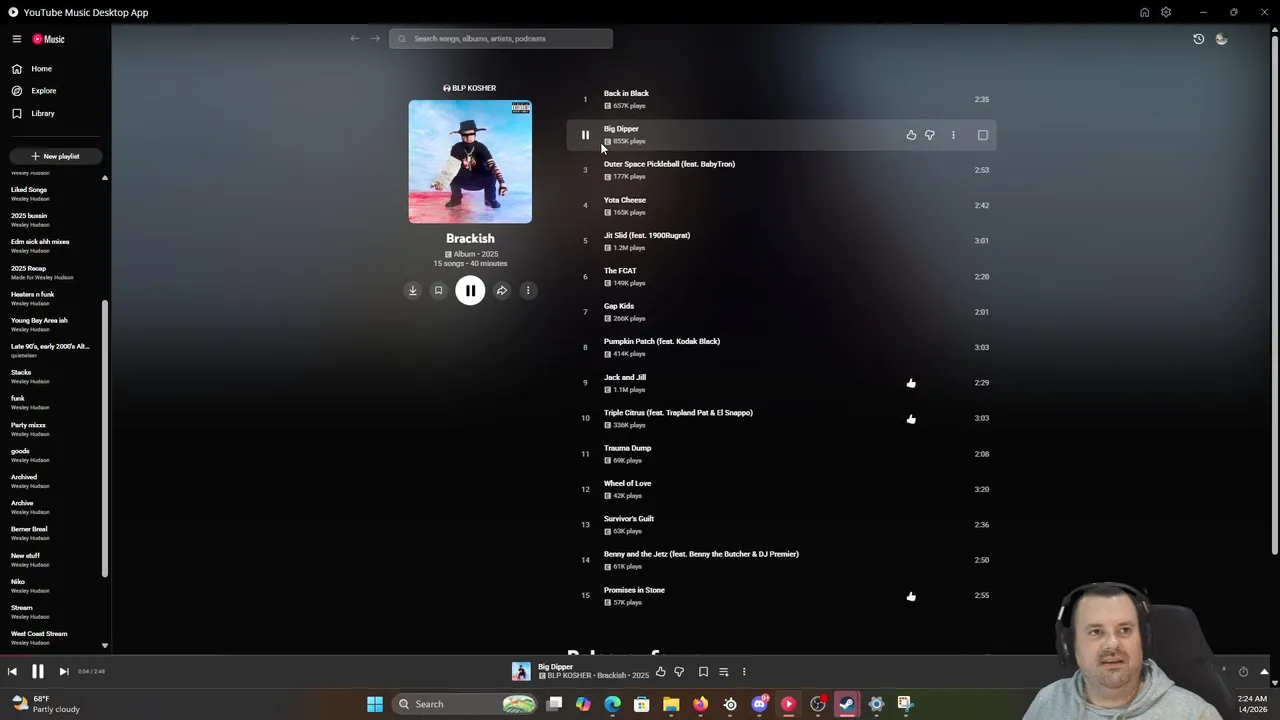The image size is (1280, 720).
Task: Dislike current song in player bar
Action: (679, 672)
